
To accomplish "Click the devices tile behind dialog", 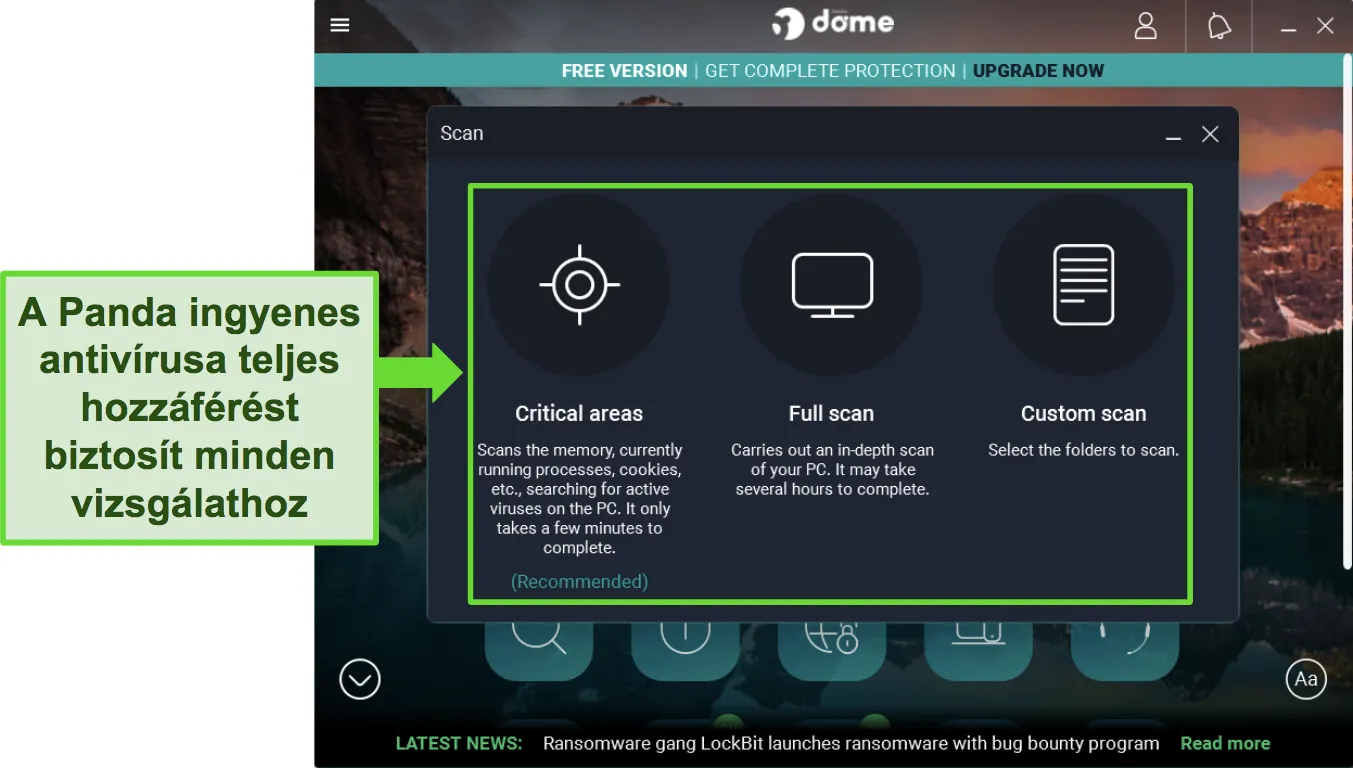I will pos(978,650).
